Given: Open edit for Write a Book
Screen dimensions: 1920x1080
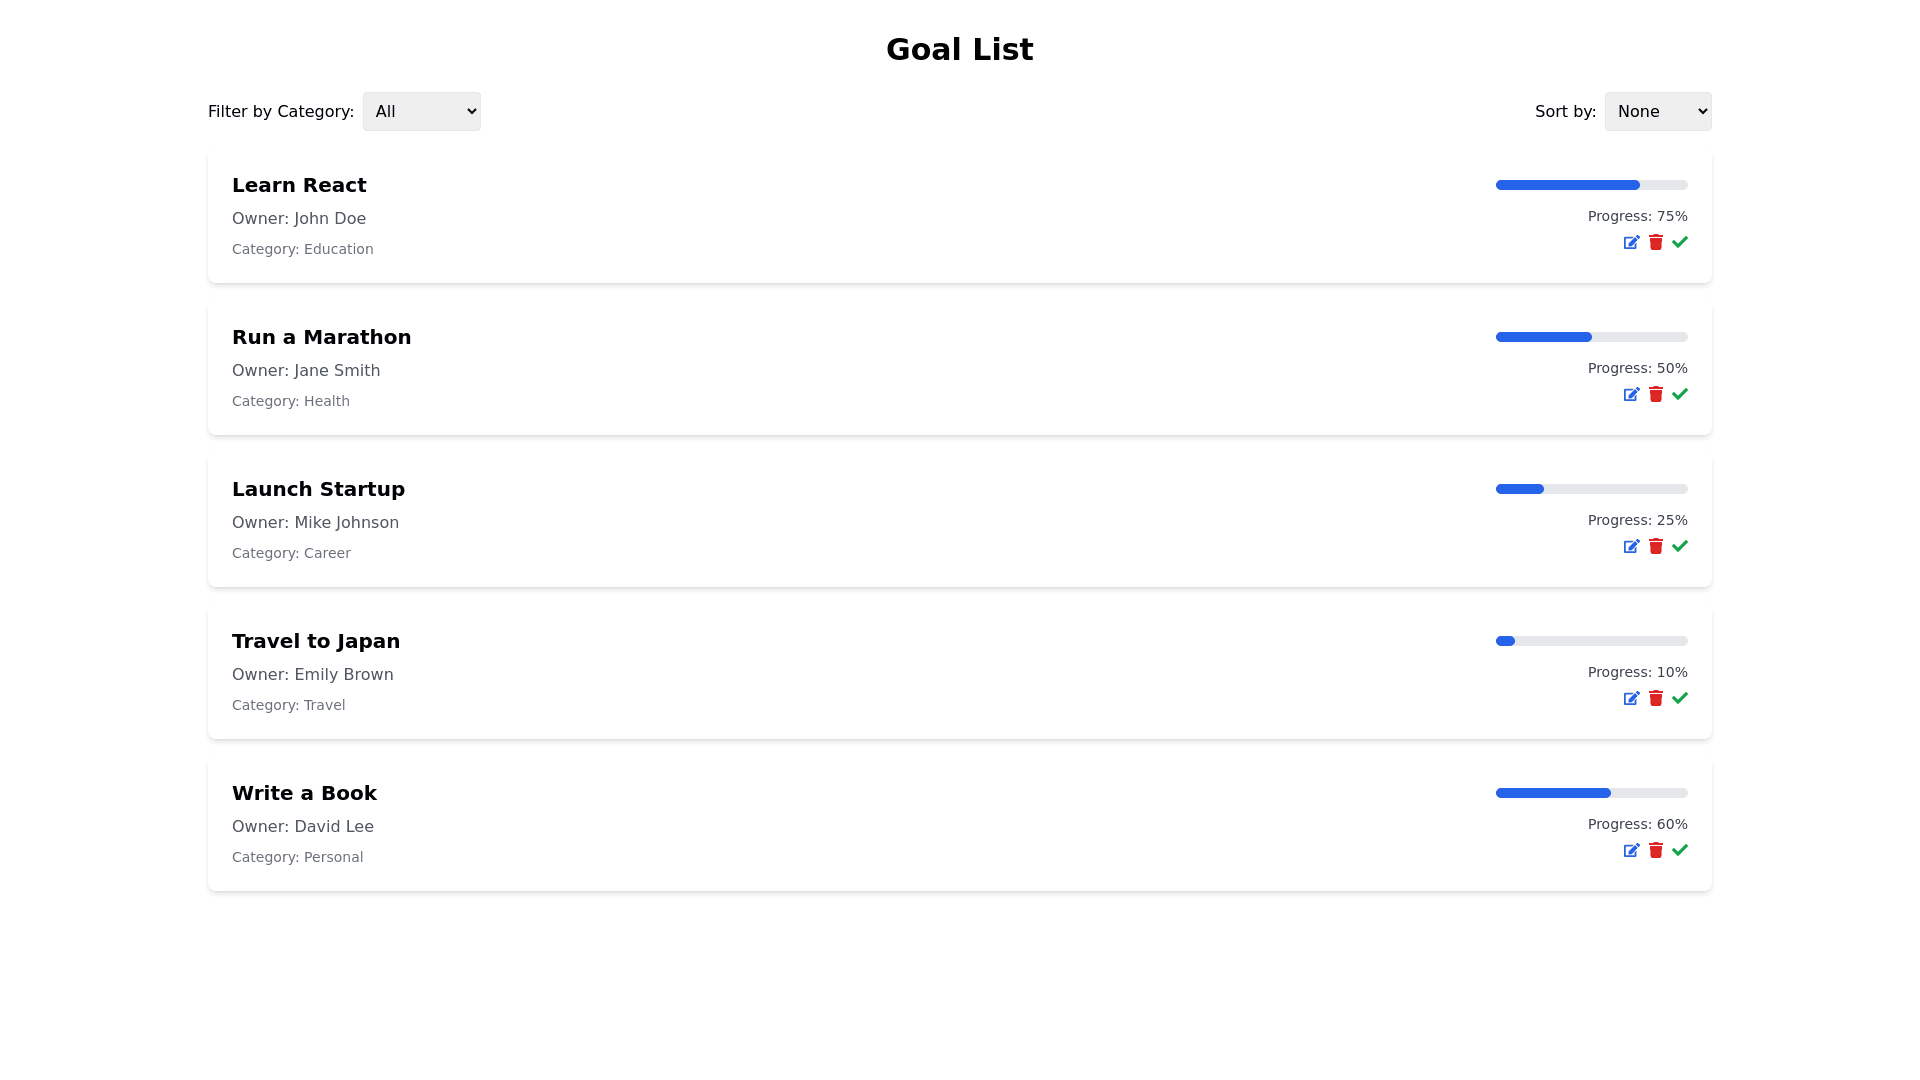Looking at the screenshot, I should [1631, 850].
